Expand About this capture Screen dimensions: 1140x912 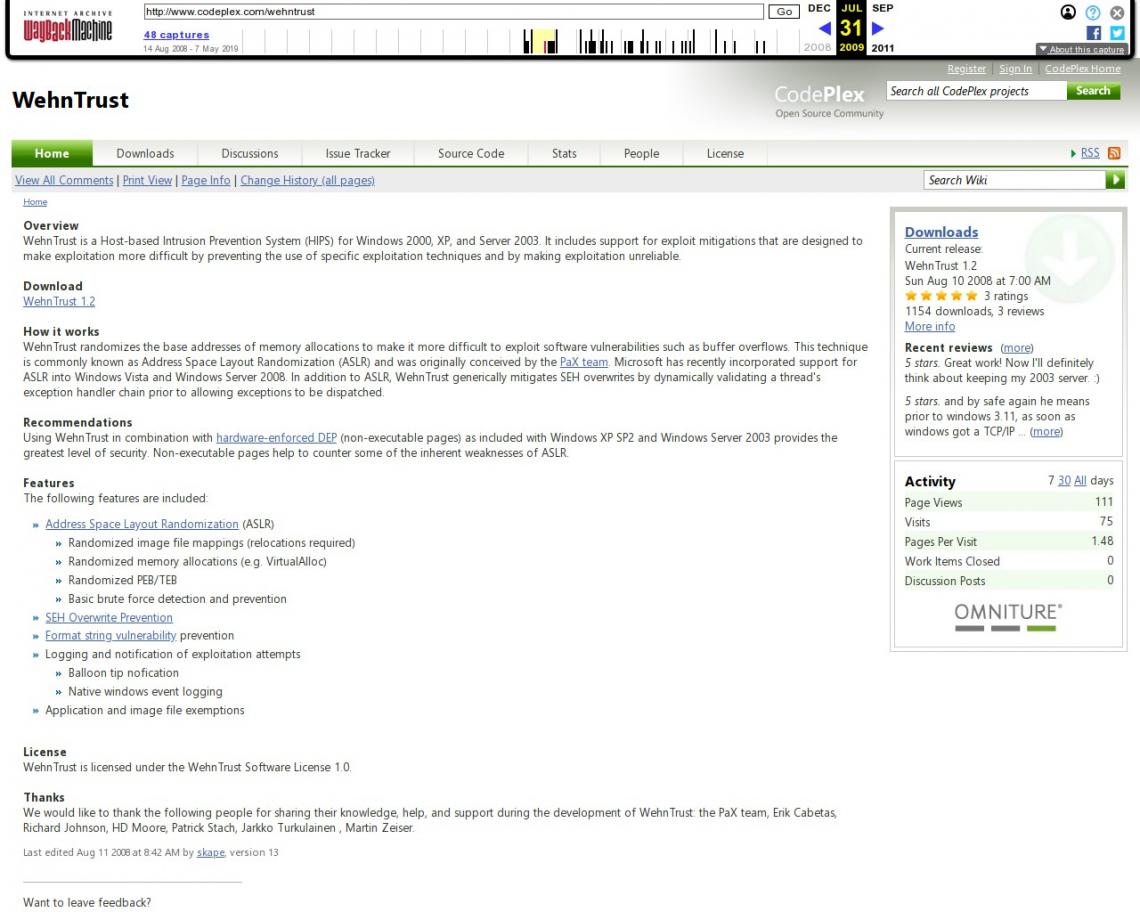pyautogui.click(x=1081, y=49)
